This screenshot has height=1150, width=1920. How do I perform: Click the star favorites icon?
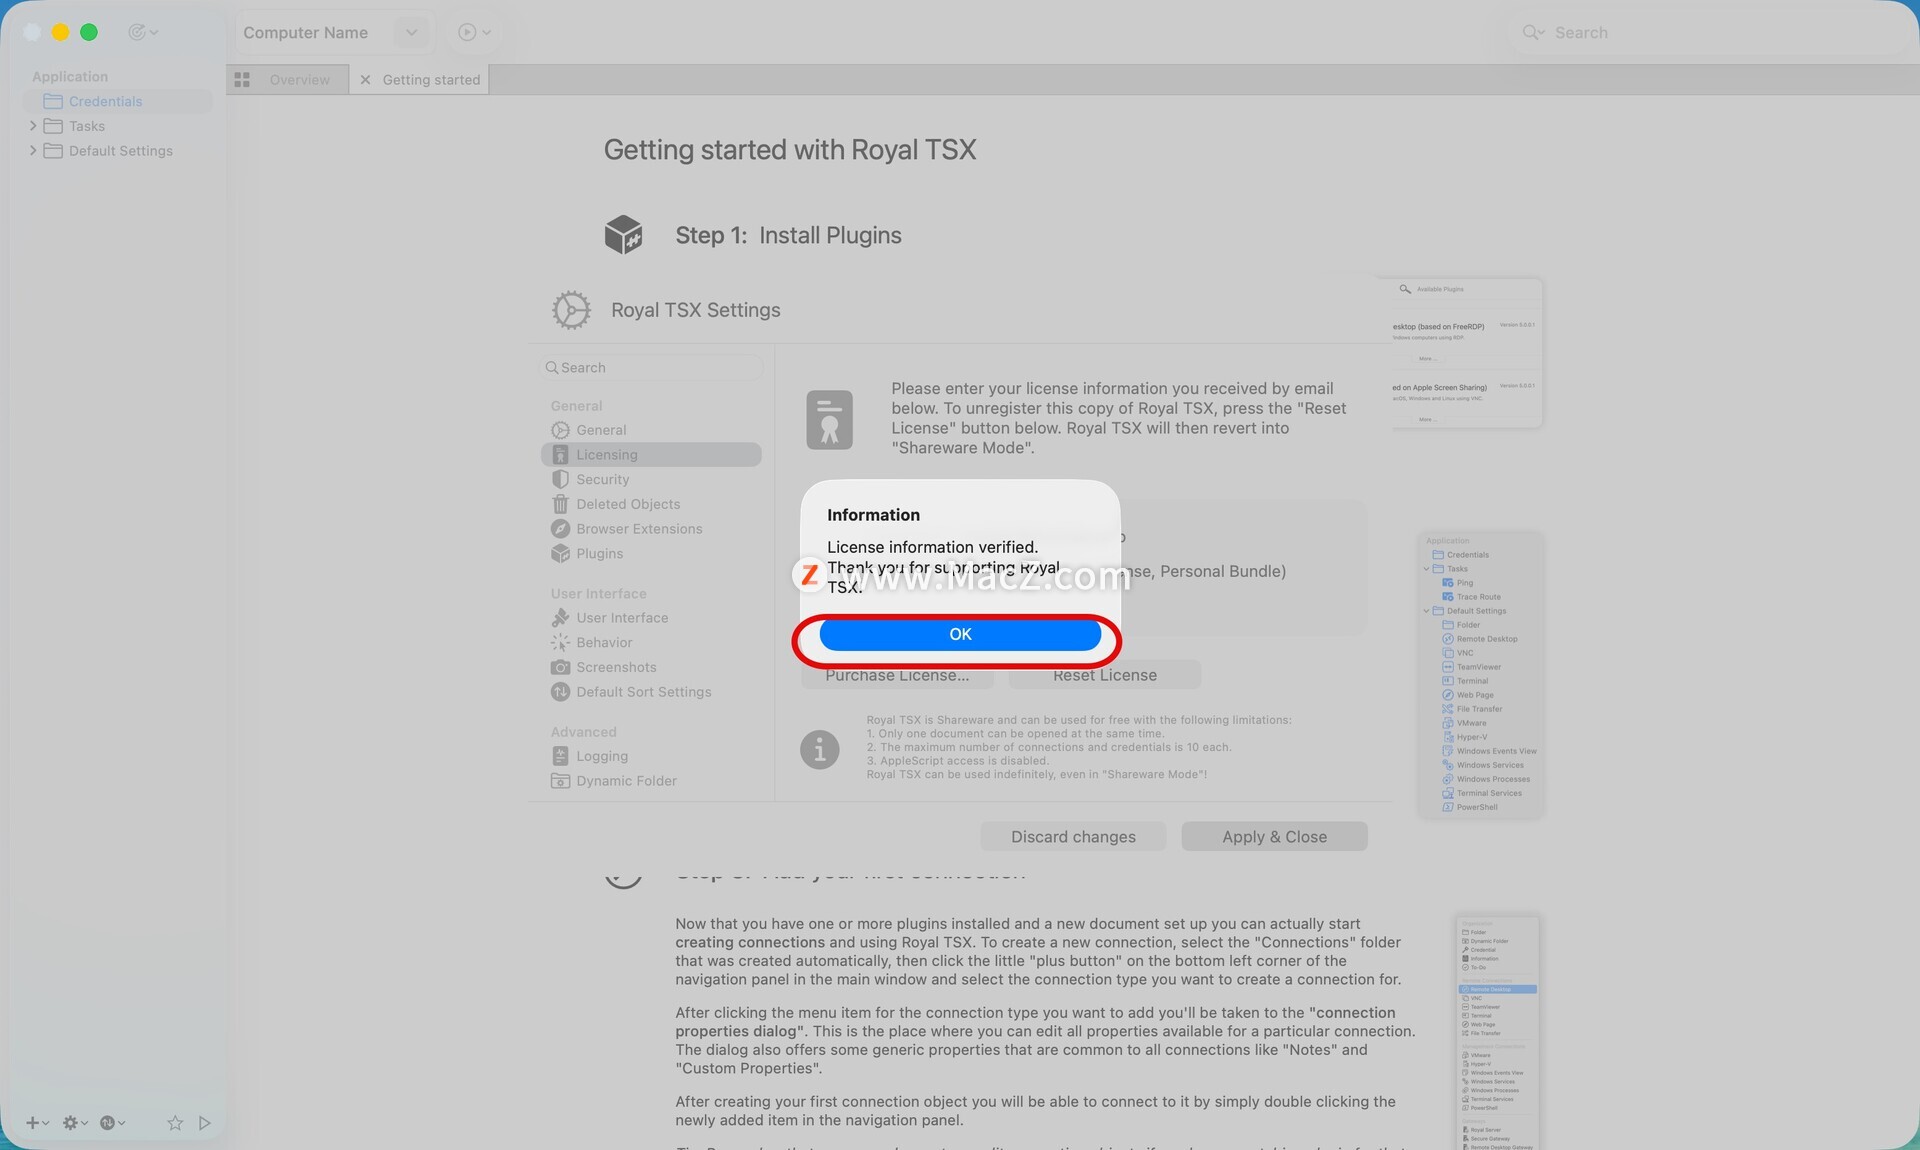click(x=175, y=1123)
